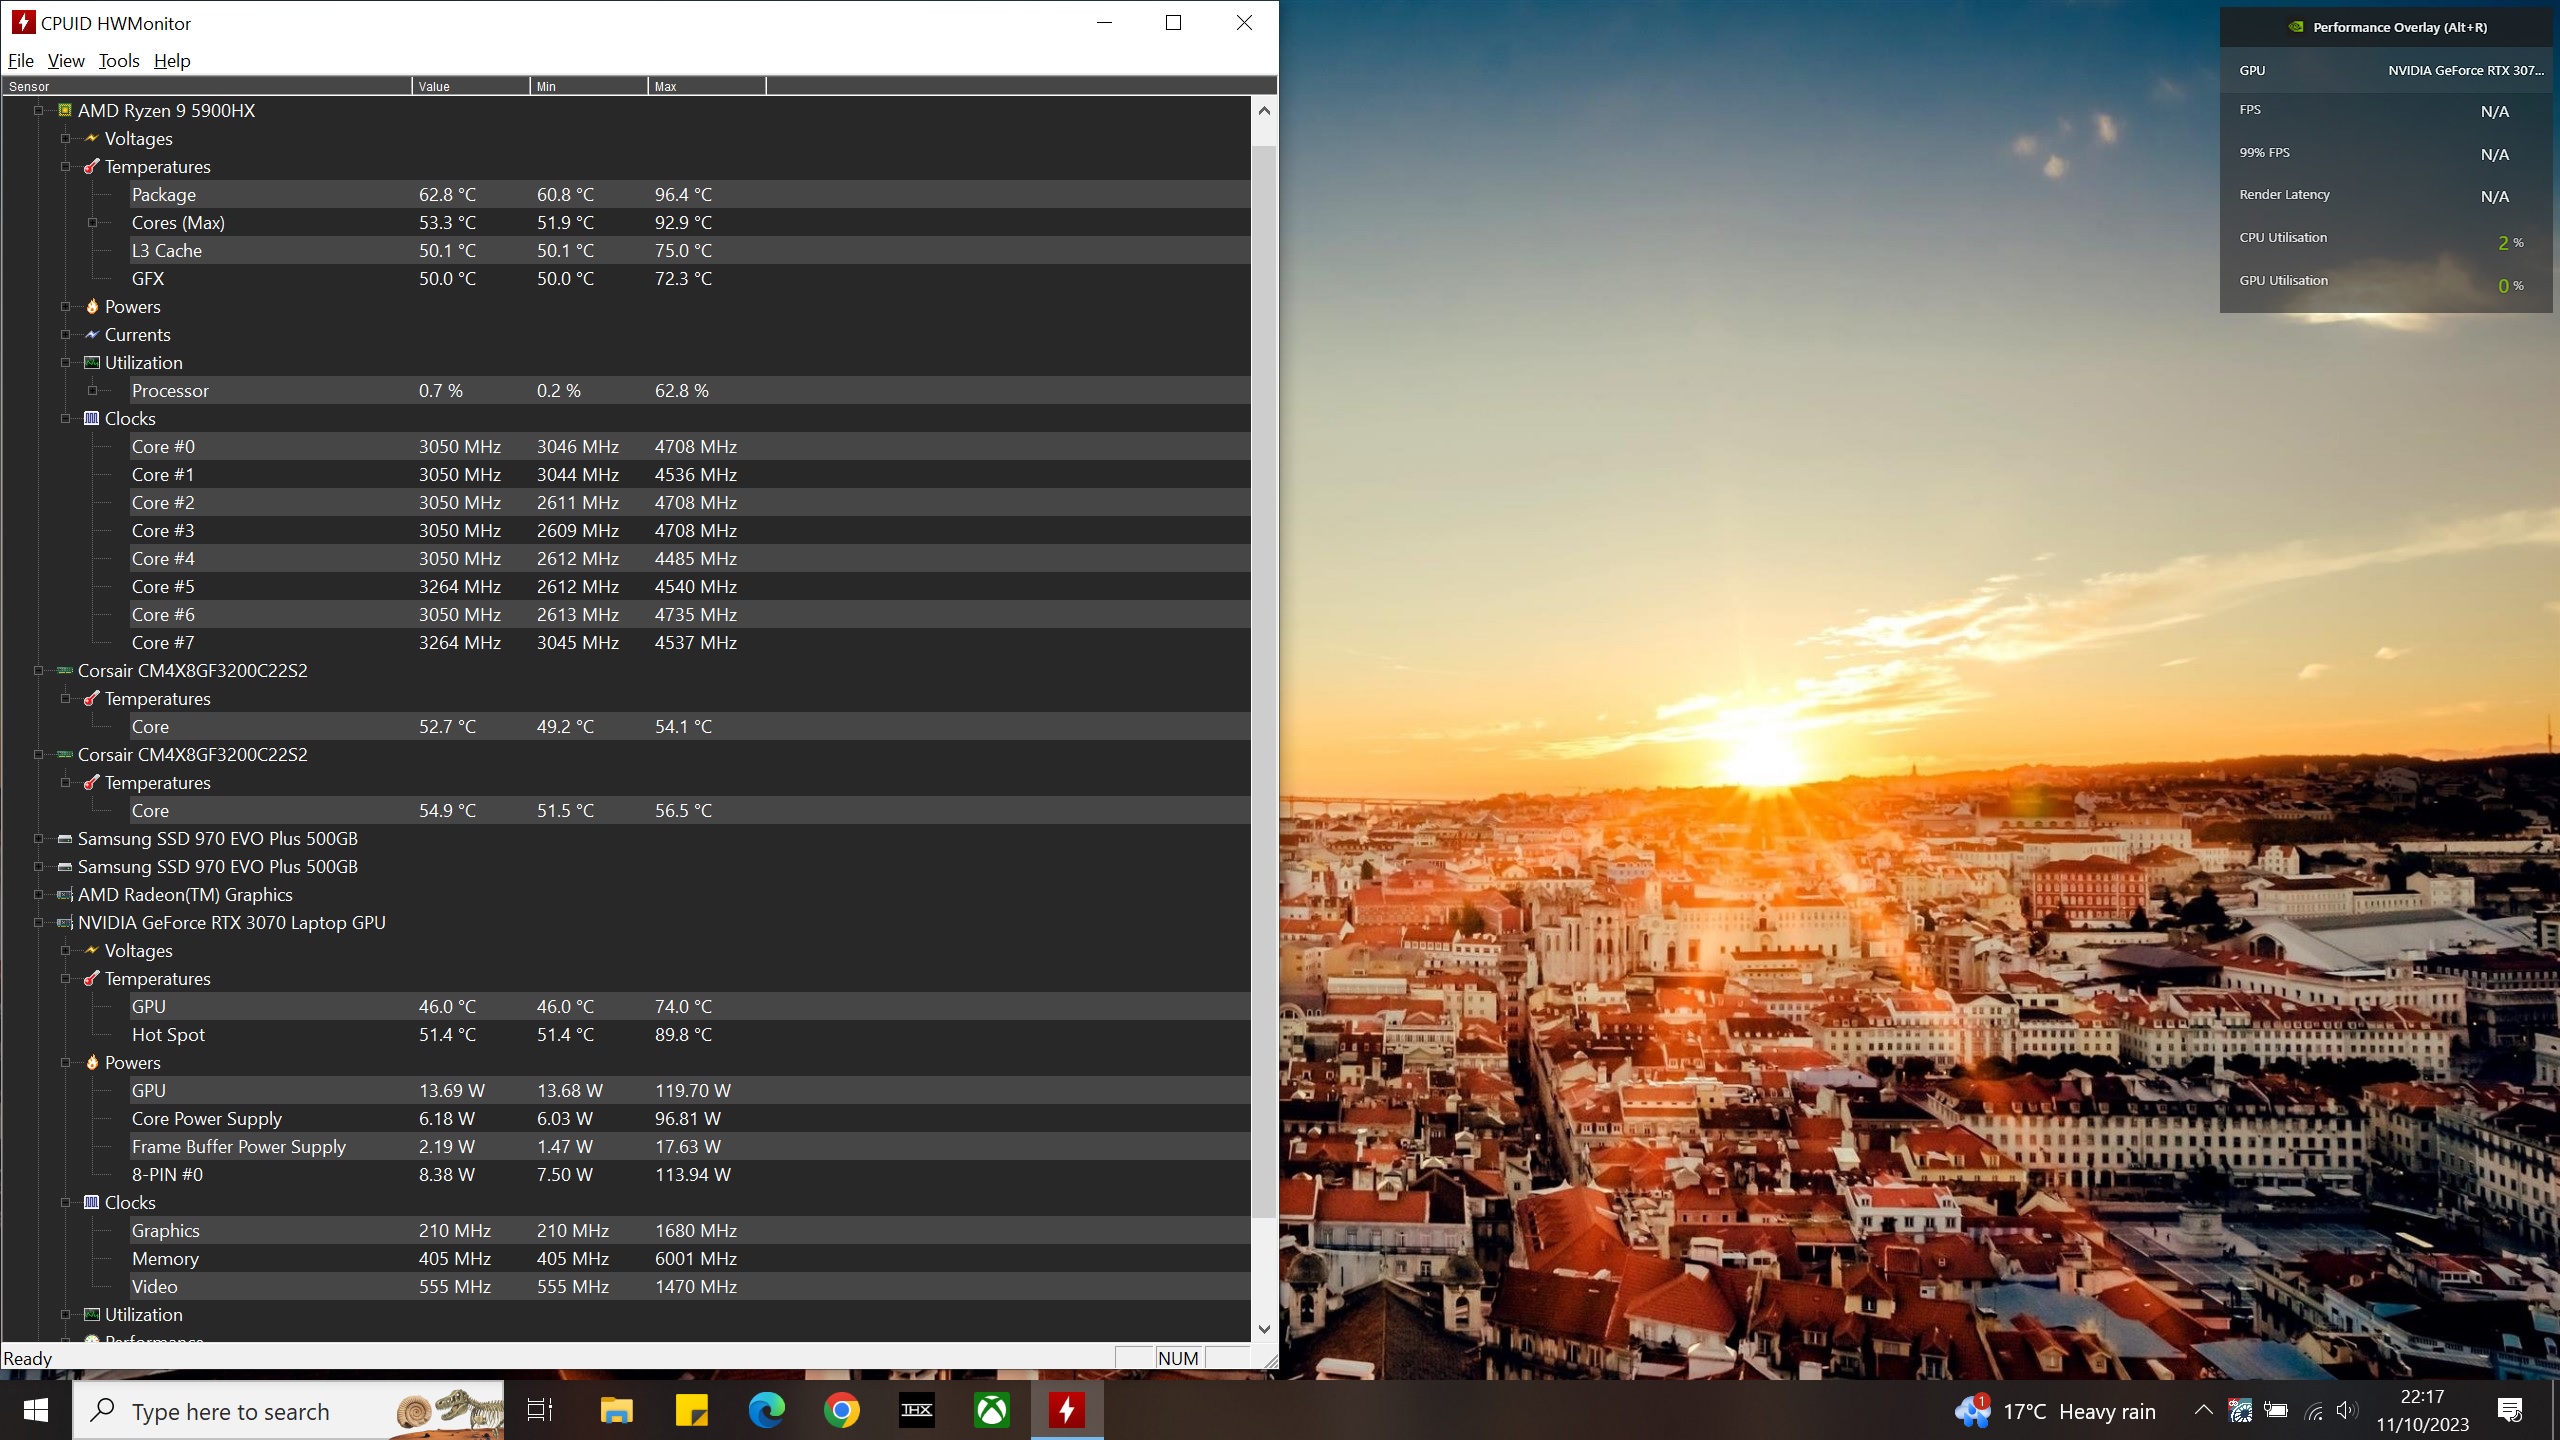
Task: Open the File menu
Action: 21,61
